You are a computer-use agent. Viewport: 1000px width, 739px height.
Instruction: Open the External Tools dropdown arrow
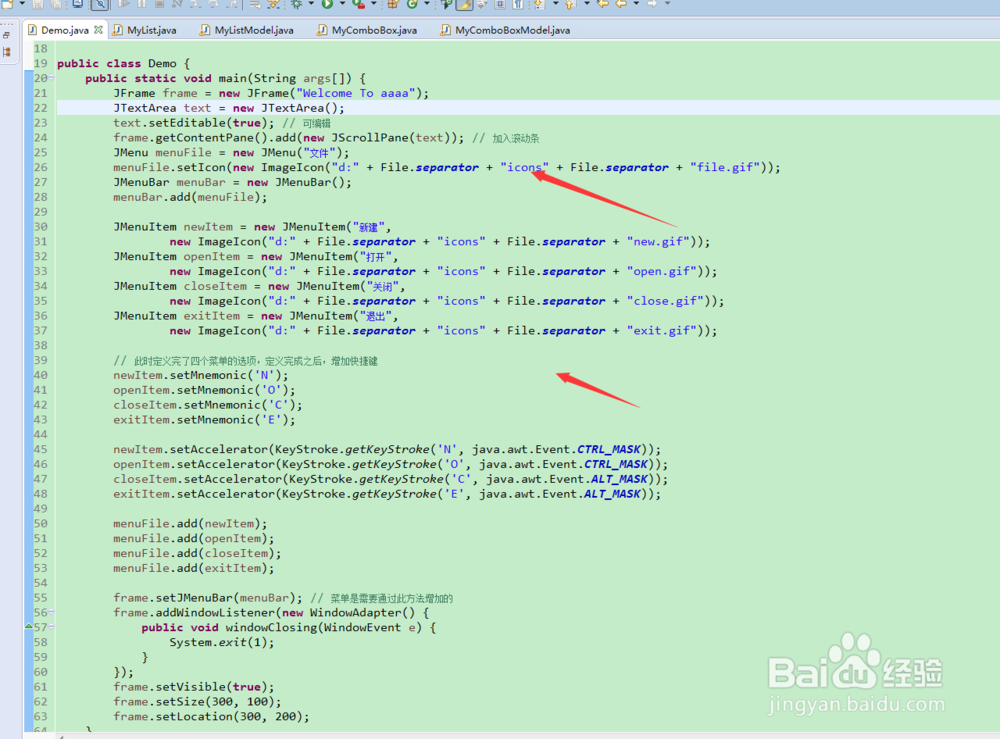(x=374, y=4)
